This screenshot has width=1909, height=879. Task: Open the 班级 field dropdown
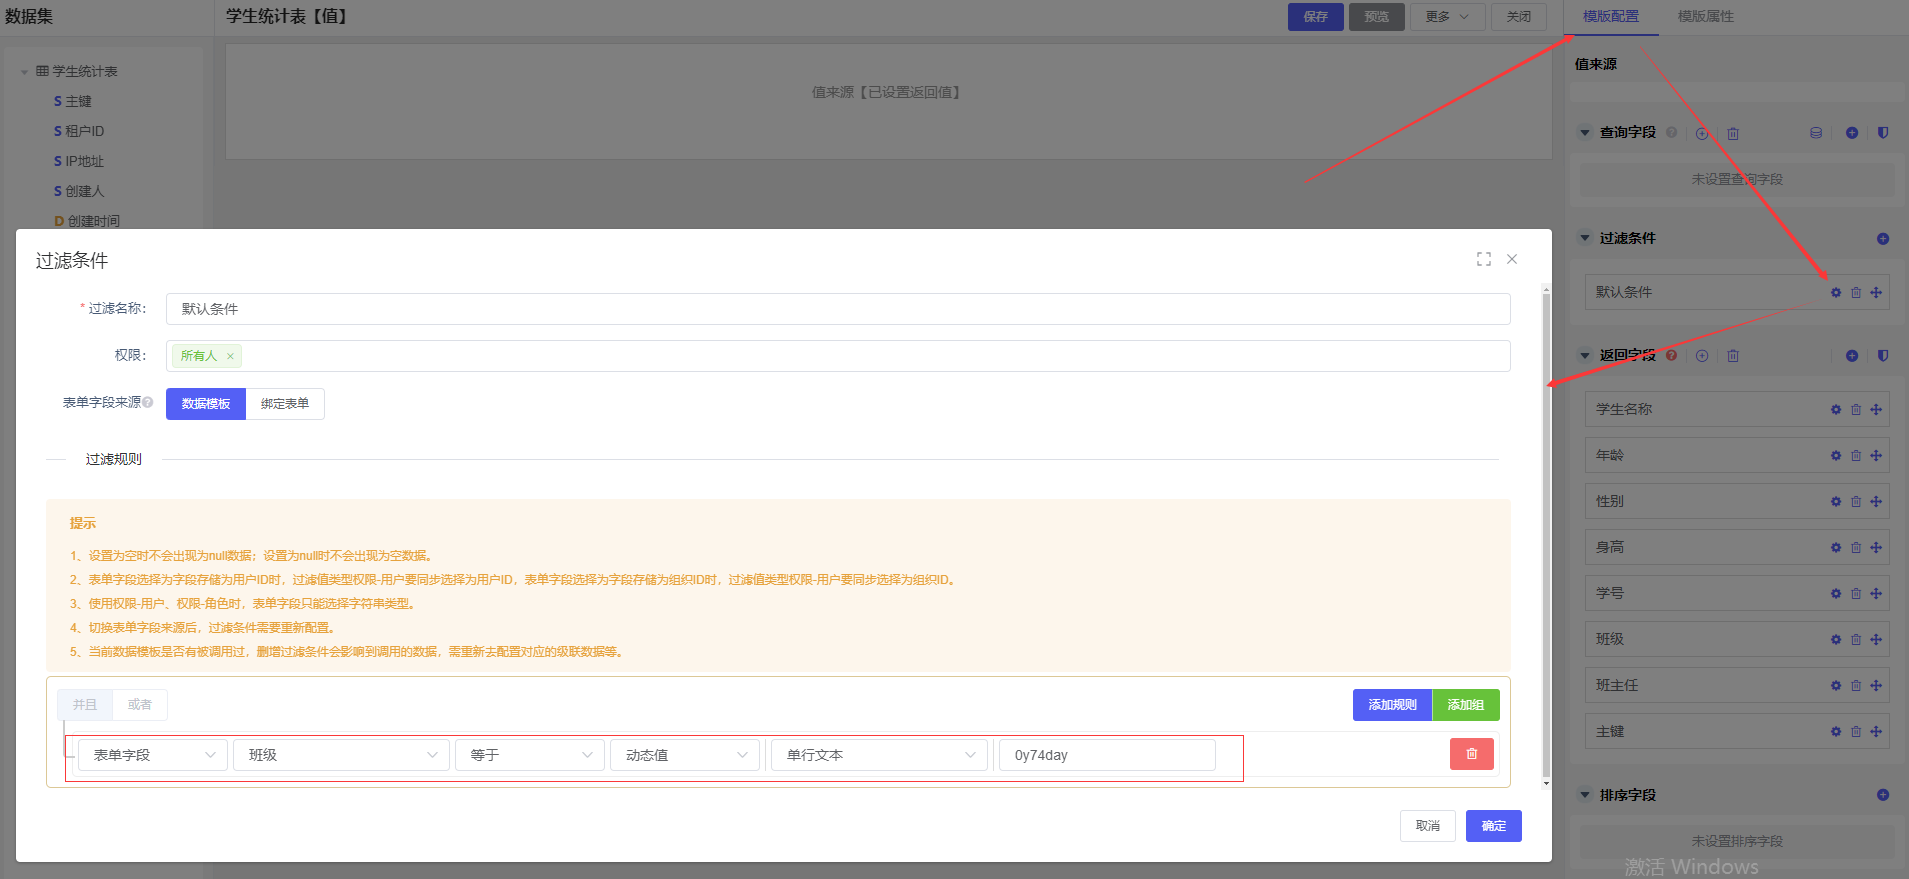[x=342, y=755]
